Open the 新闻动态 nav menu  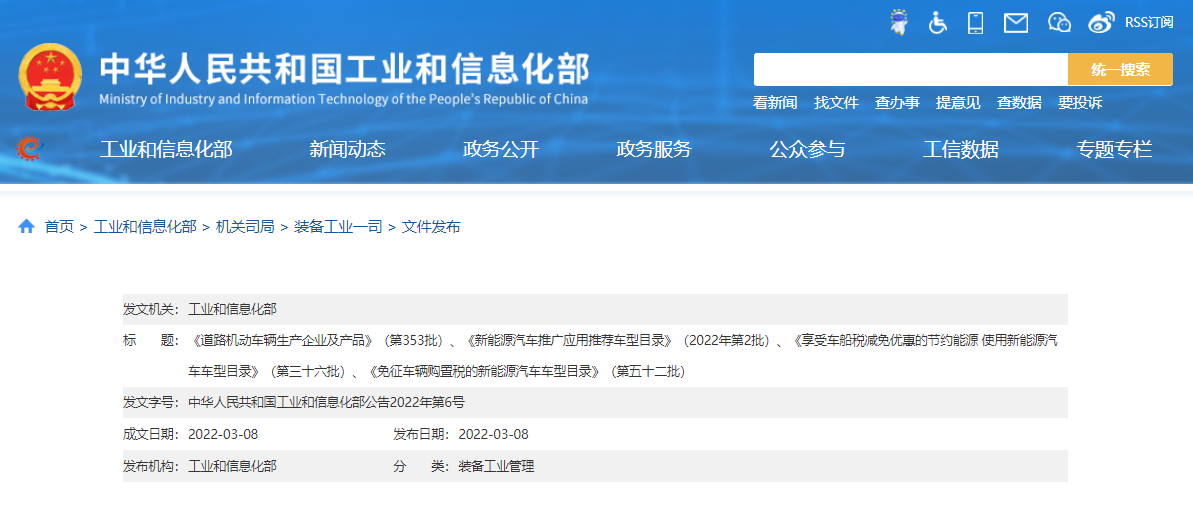pos(347,149)
